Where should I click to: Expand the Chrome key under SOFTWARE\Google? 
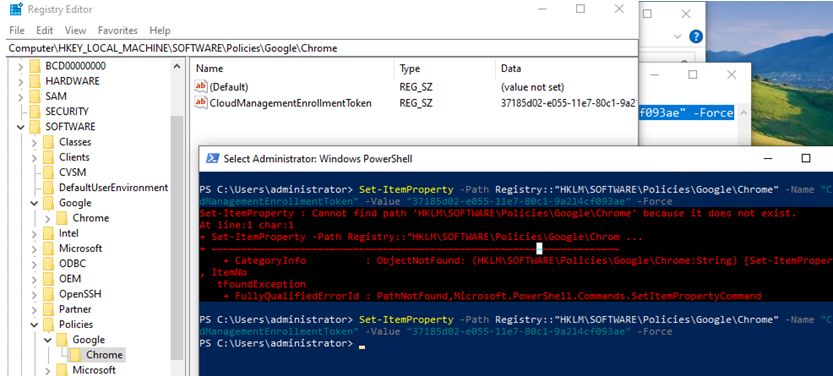pyautogui.click(x=48, y=218)
